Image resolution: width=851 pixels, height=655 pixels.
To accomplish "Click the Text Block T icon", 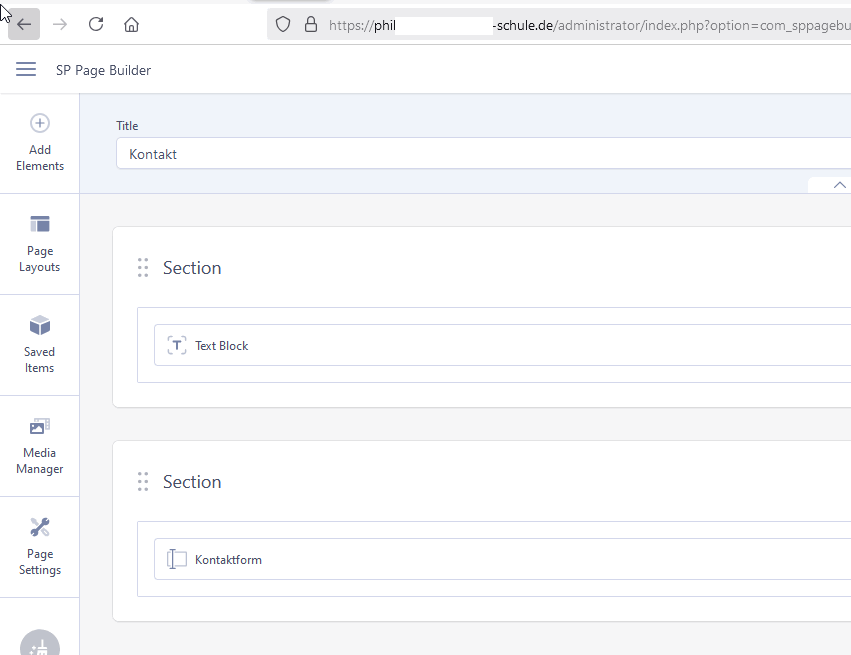I will click(x=176, y=345).
